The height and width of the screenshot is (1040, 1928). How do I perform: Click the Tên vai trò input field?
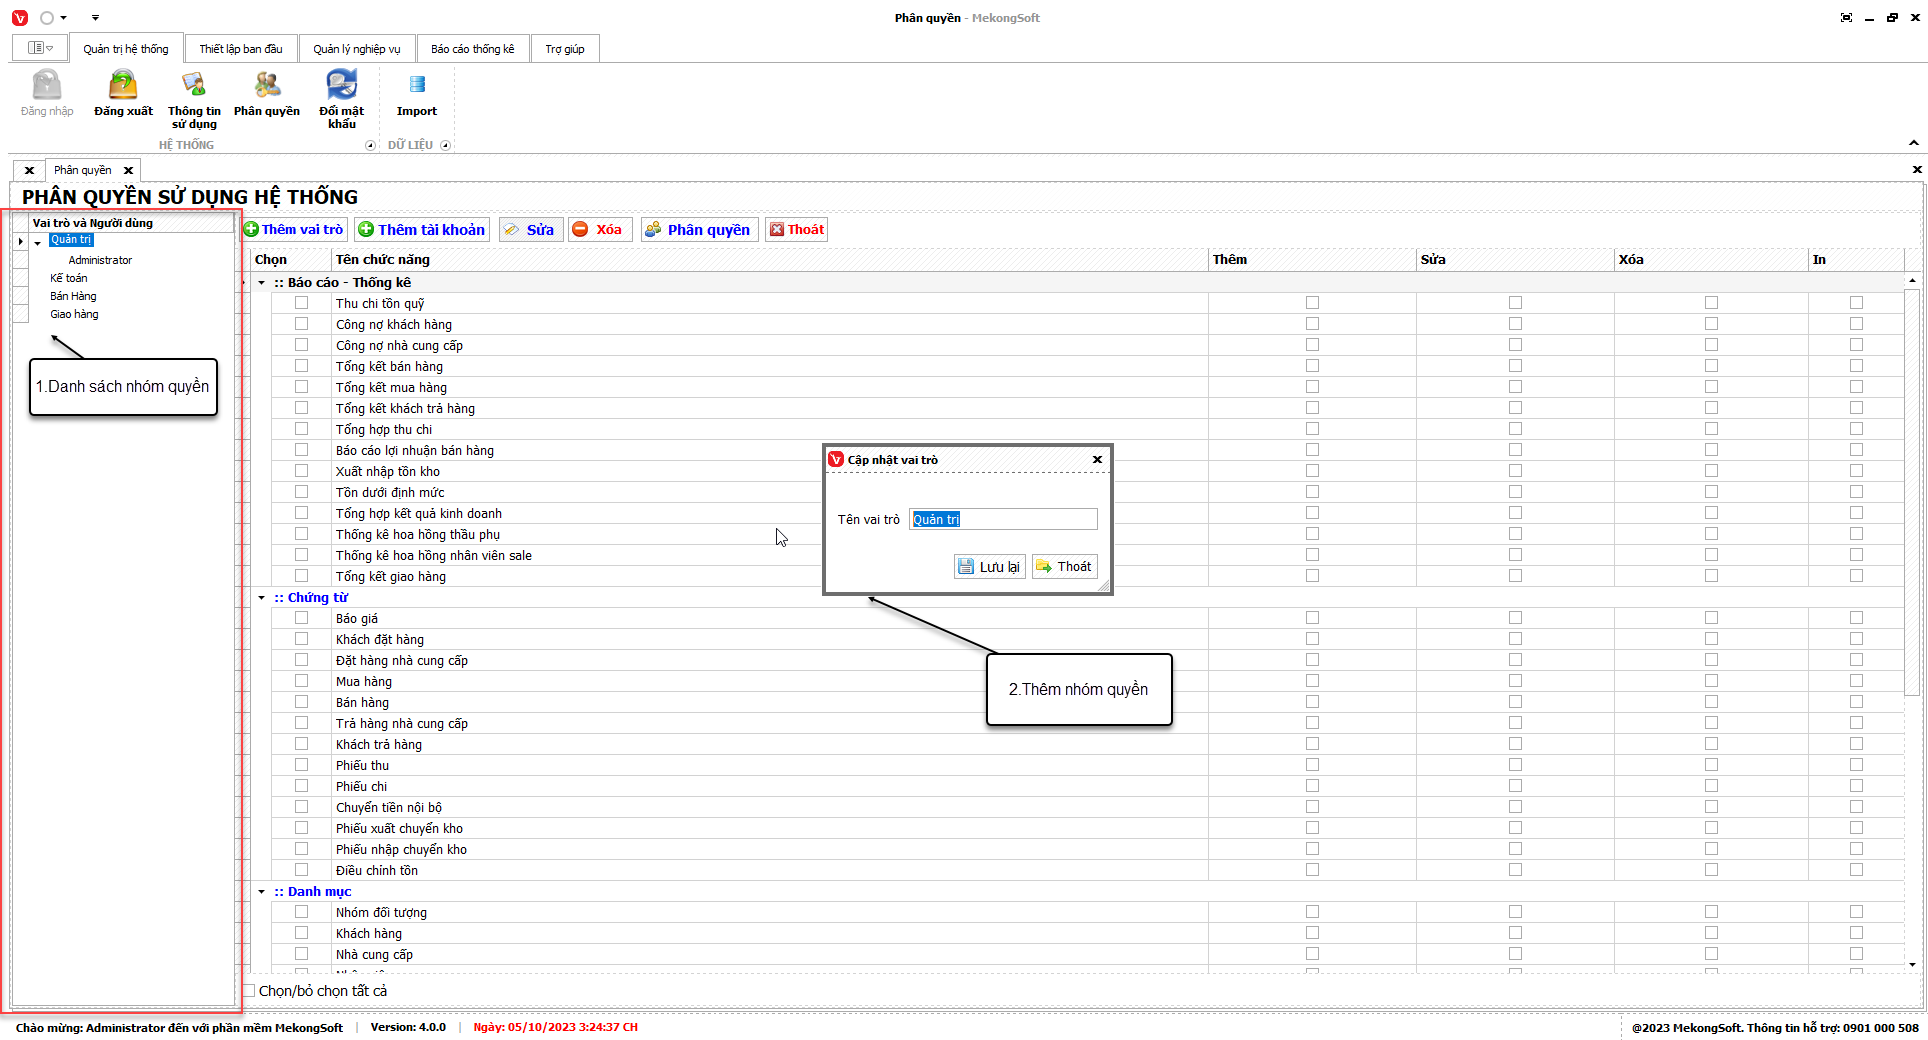point(1003,519)
